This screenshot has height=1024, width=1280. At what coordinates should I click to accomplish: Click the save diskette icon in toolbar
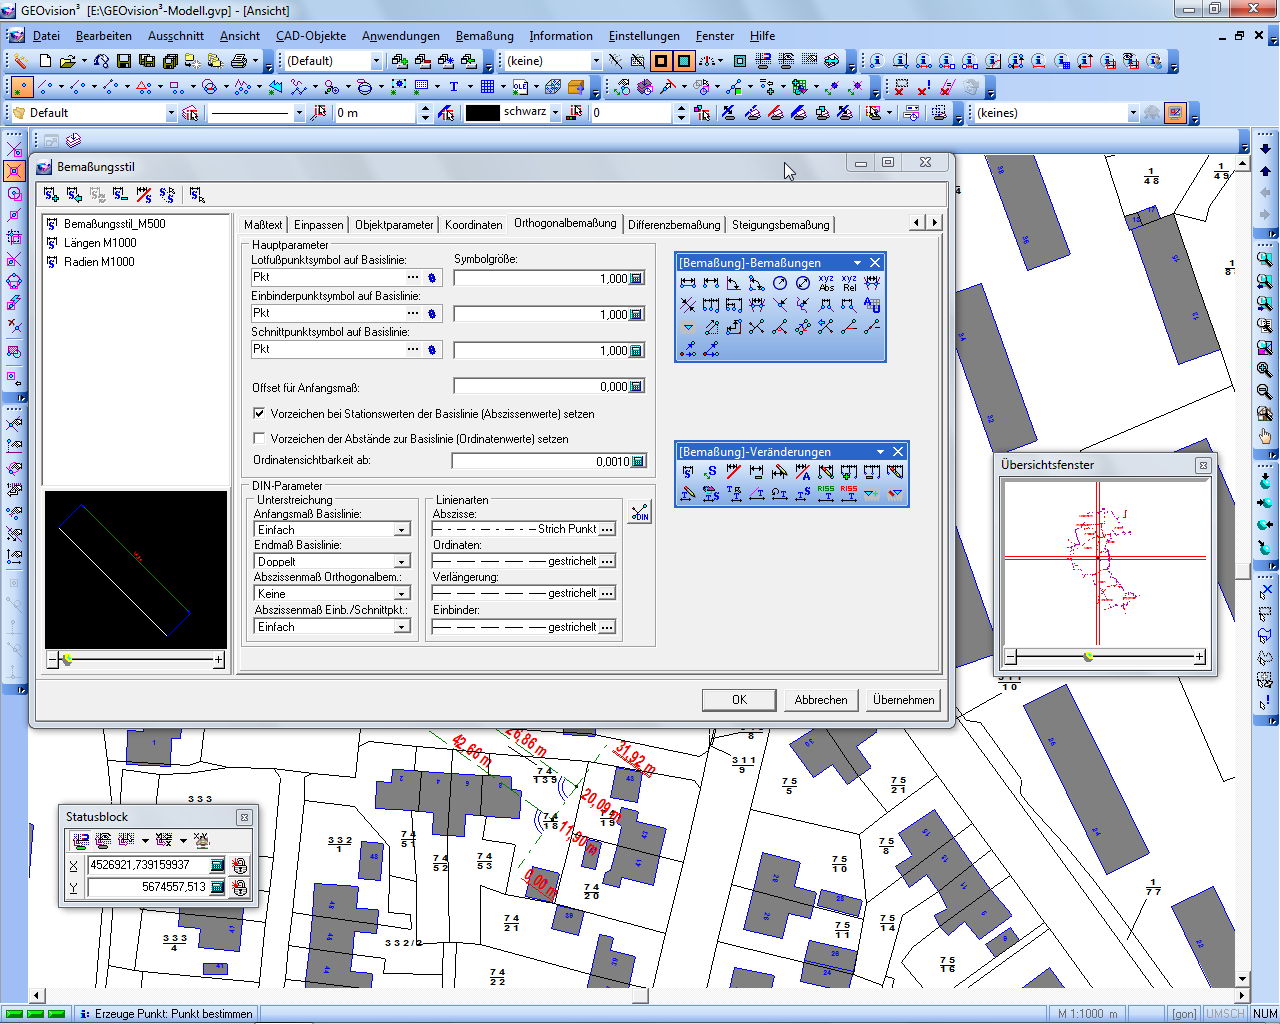125,61
